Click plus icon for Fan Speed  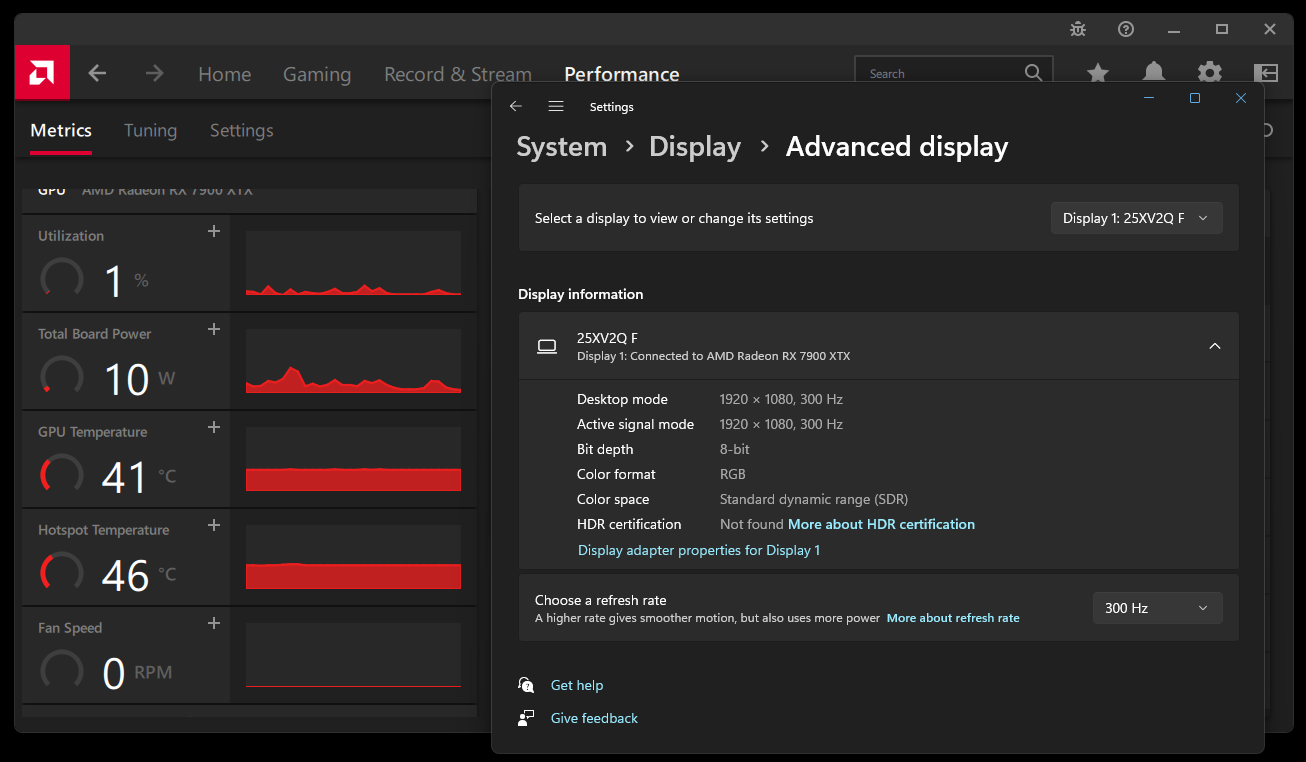coord(213,624)
